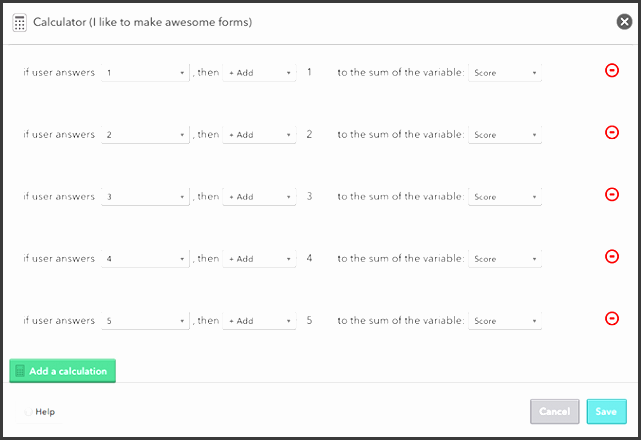
Task: Change the + Add operation in second row
Action: click(259, 135)
